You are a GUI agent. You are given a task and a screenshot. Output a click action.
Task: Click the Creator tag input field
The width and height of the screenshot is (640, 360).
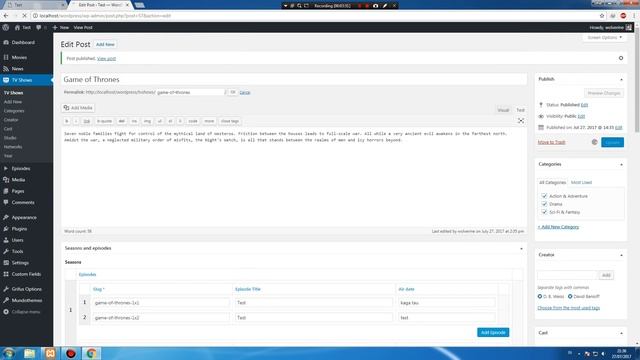[x=567, y=275]
